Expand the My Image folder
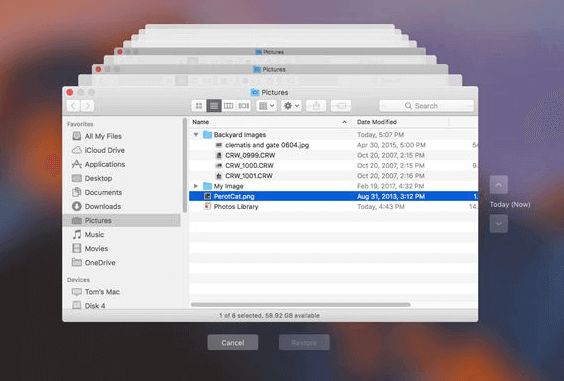This screenshot has height=381, width=564. [196, 186]
